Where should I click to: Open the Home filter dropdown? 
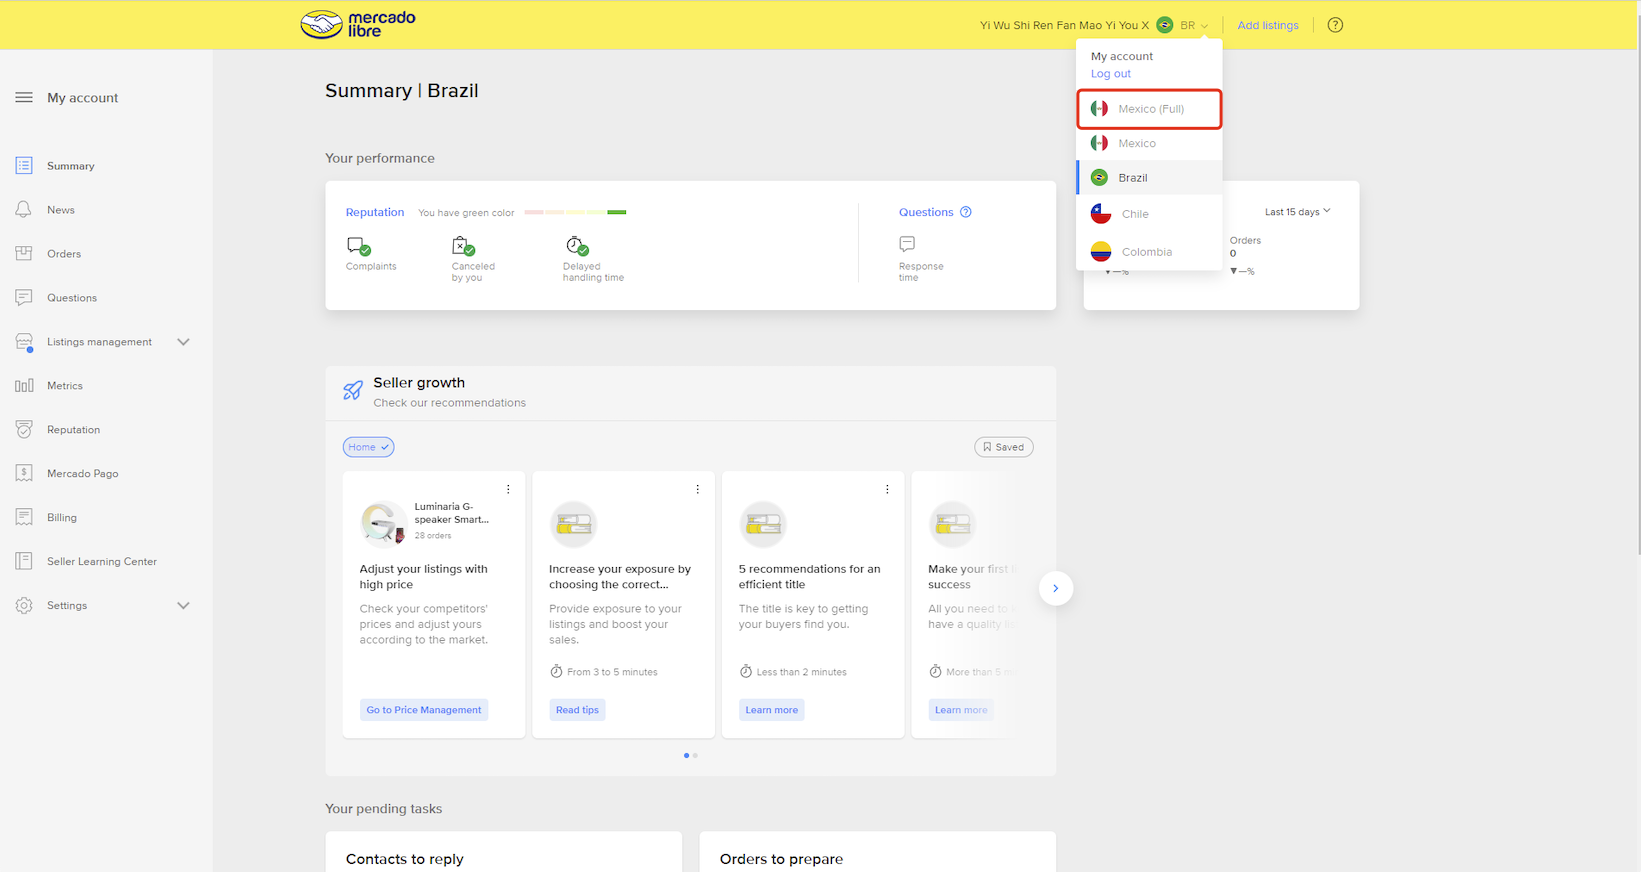coord(368,447)
